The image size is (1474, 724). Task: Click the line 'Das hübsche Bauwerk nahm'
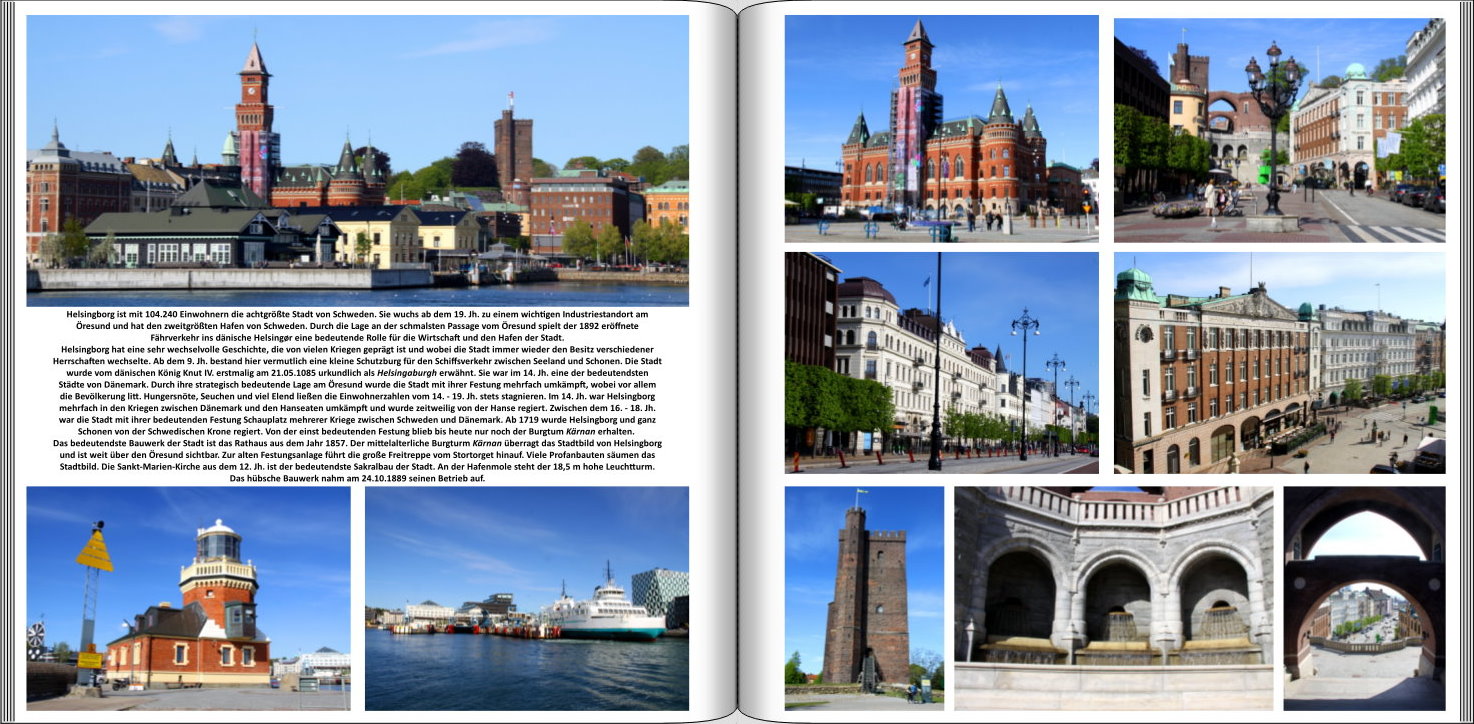[x=357, y=479]
